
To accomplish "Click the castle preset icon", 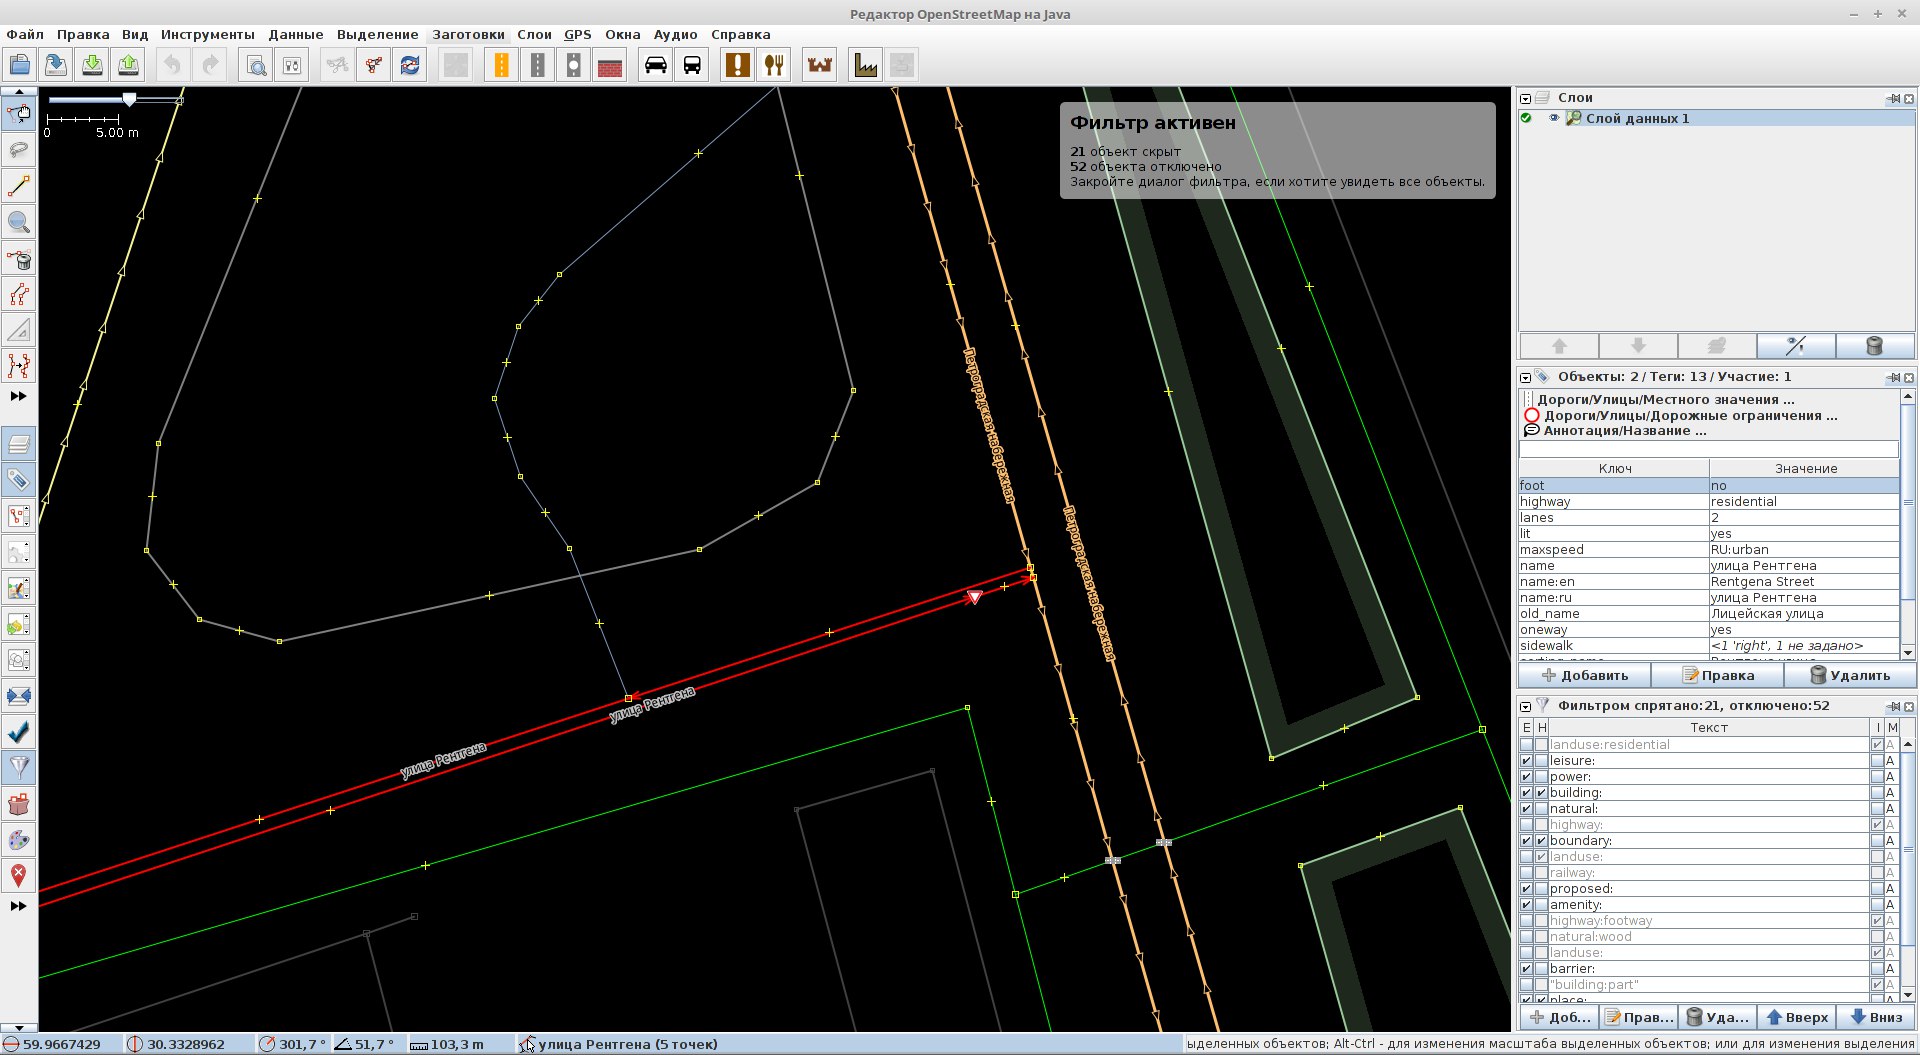I will click(820, 66).
